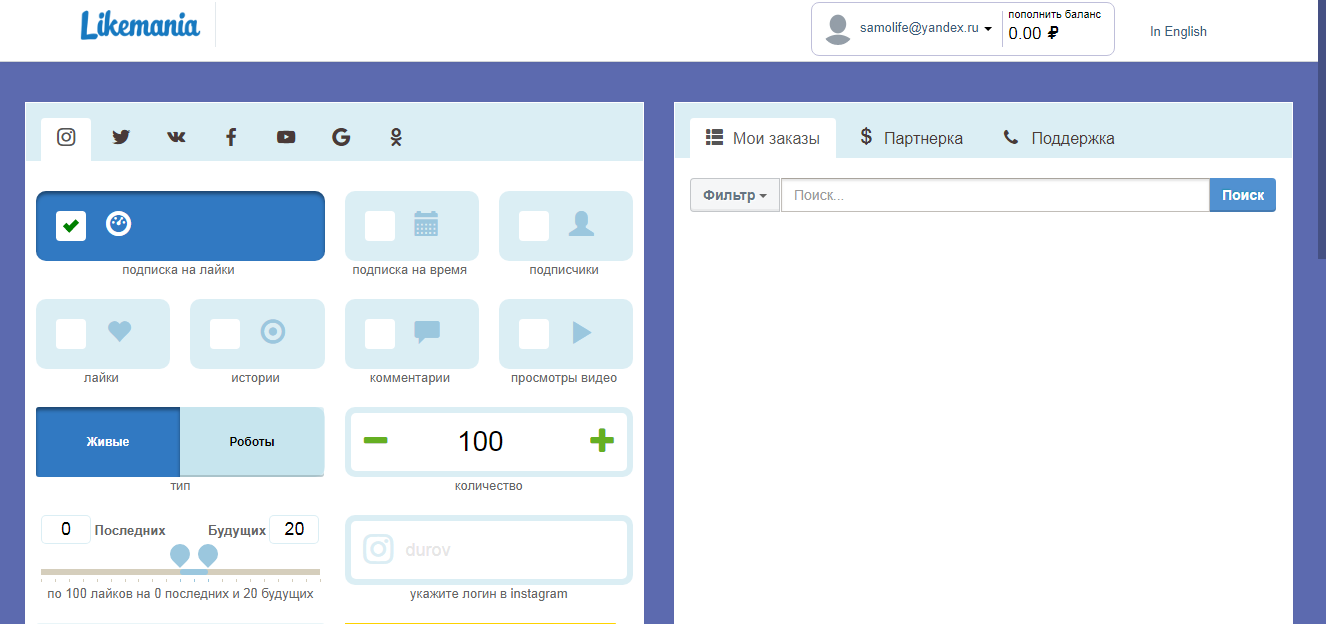The height and width of the screenshot is (624, 1326).
Task: Switch to the Odnoklassniki network icon
Action: click(396, 138)
